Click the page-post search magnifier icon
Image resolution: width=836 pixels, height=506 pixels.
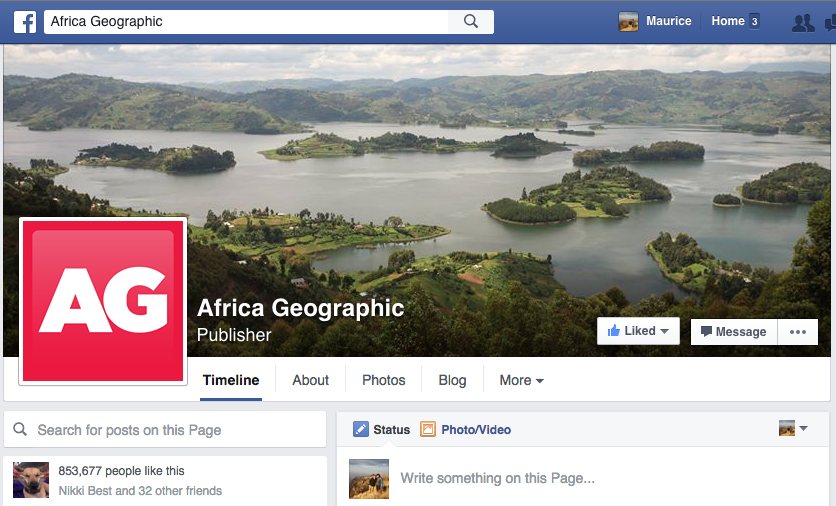point(20,429)
